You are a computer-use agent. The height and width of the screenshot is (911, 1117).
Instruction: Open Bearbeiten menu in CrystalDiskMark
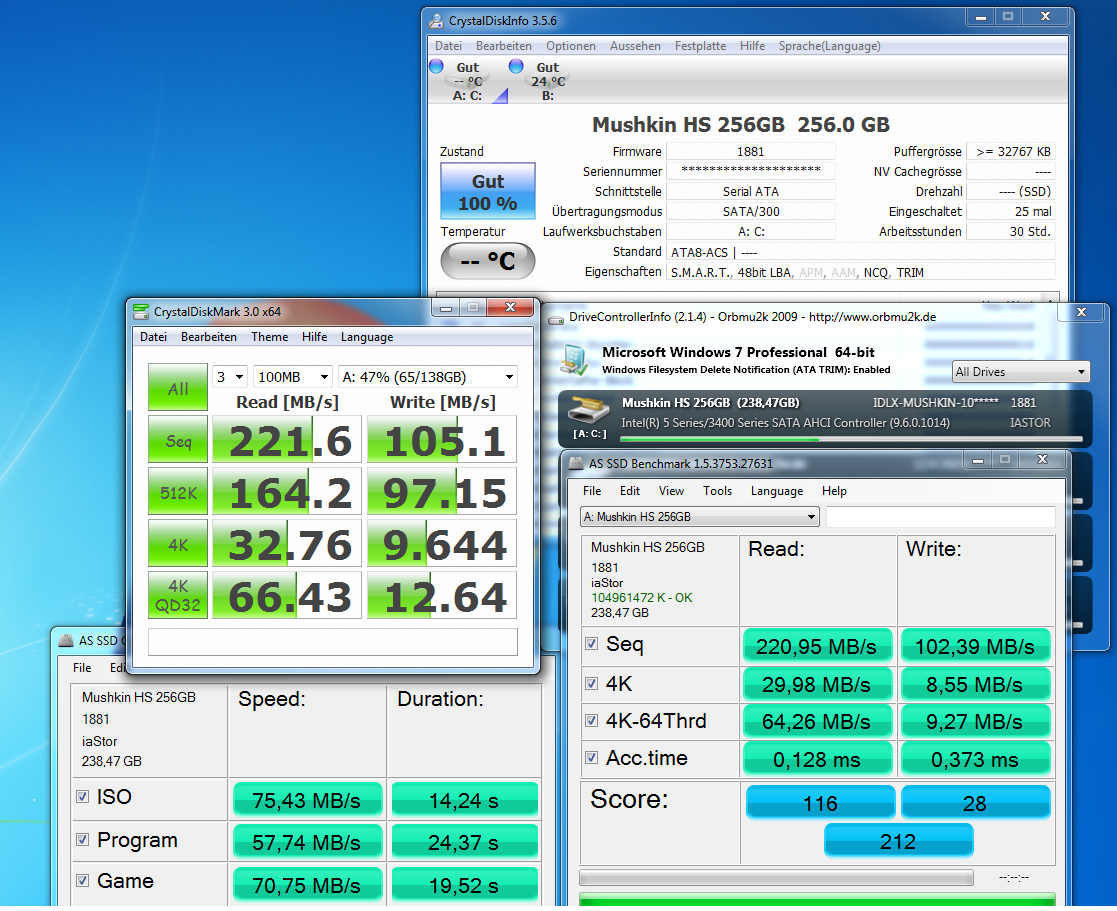click(x=209, y=337)
